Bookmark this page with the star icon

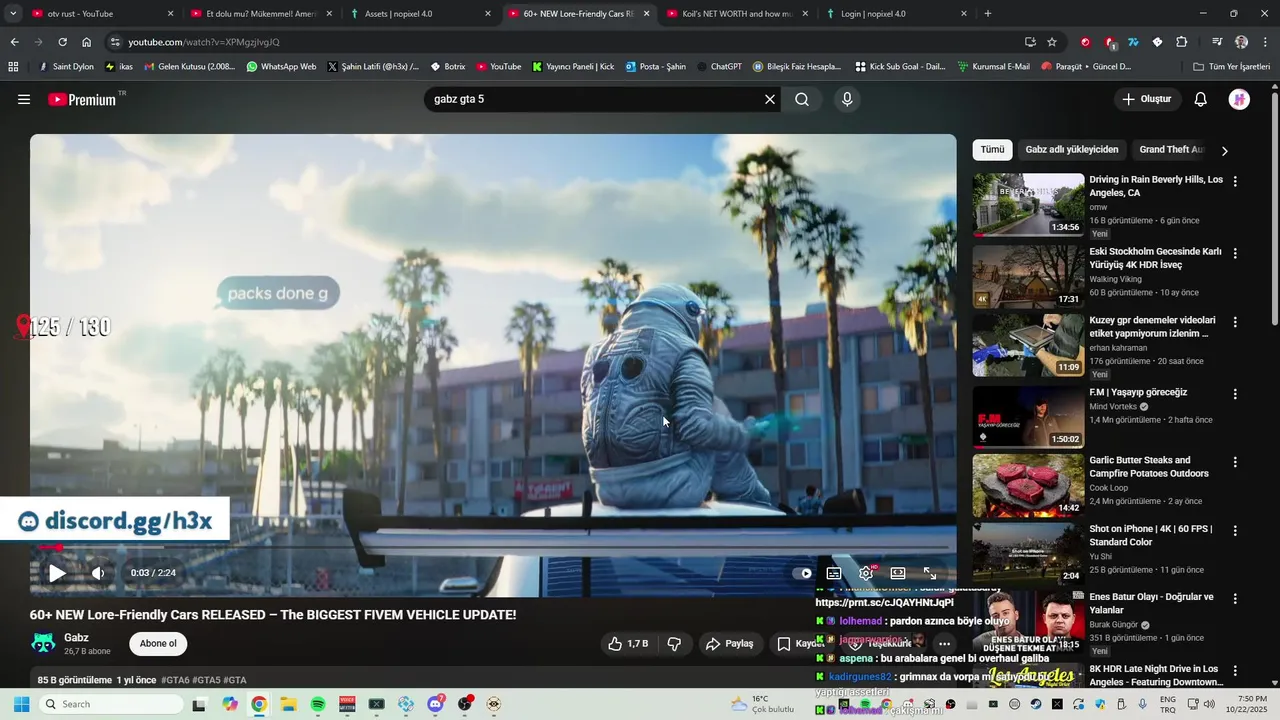click(x=1052, y=42)
